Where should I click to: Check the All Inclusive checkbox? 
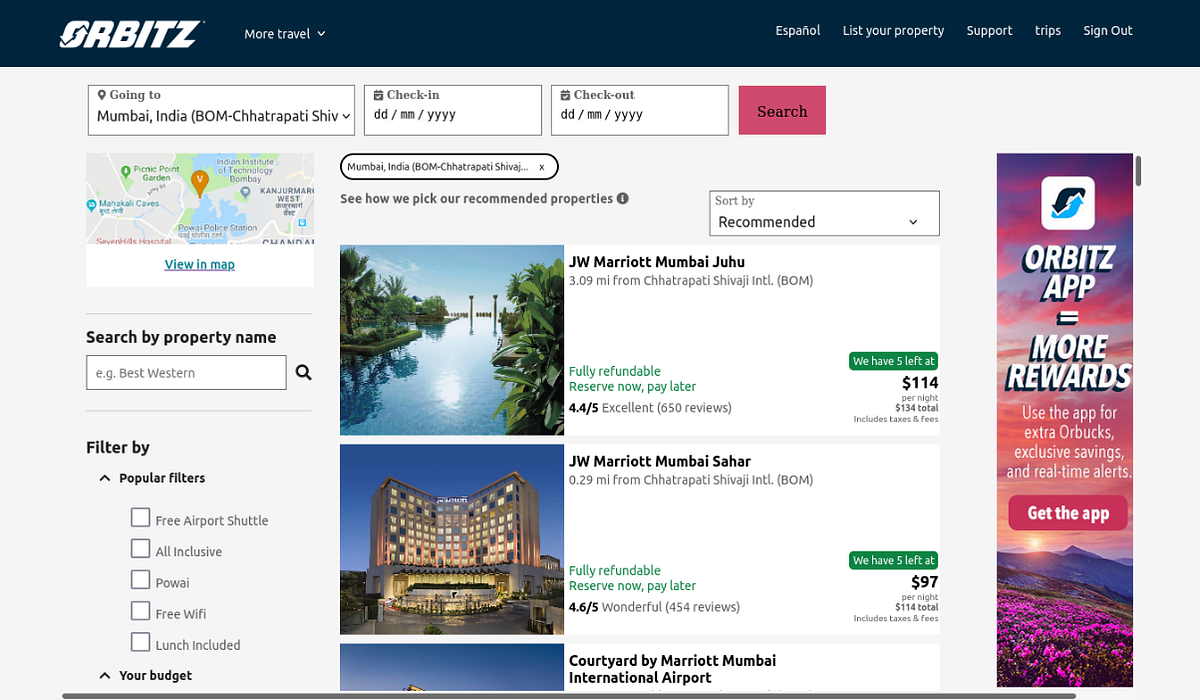pyautogui.click(x=141, y=549)
